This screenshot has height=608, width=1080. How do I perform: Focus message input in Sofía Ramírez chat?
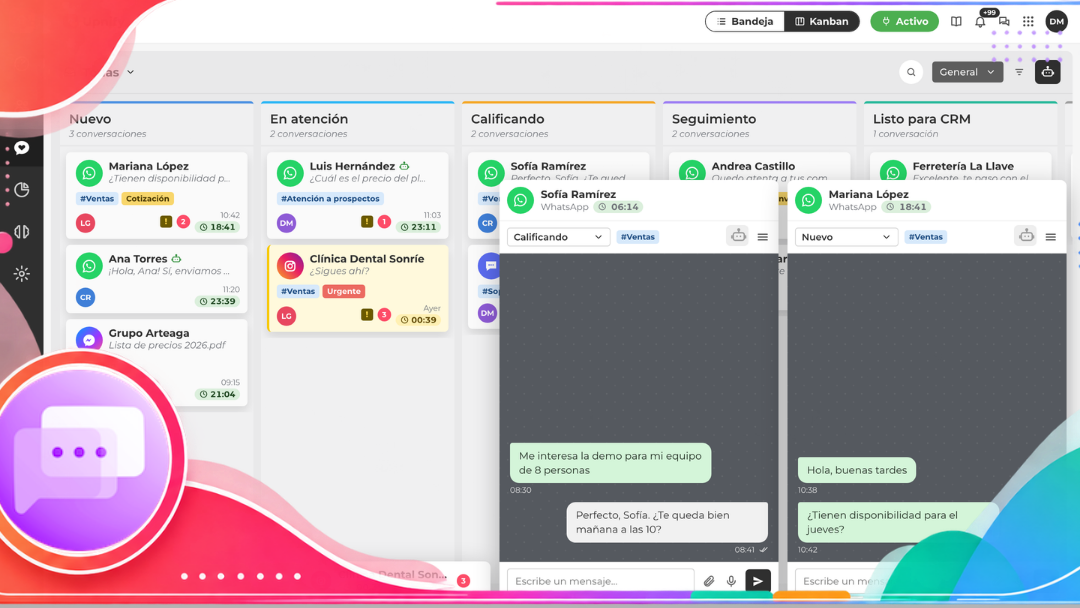(x=601, y=580)
